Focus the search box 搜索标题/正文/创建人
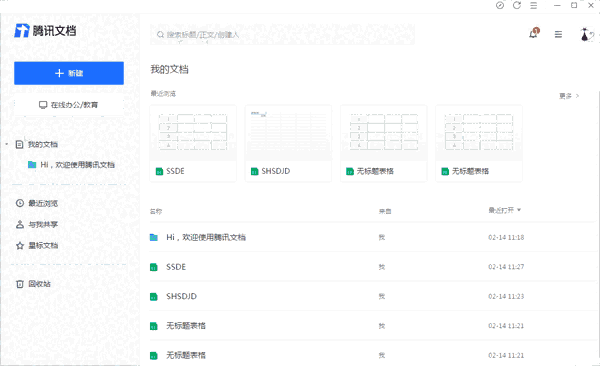Image resolution: width=600 pixels, height=366 pixels. pyautogui.click(x=282, y=34)
